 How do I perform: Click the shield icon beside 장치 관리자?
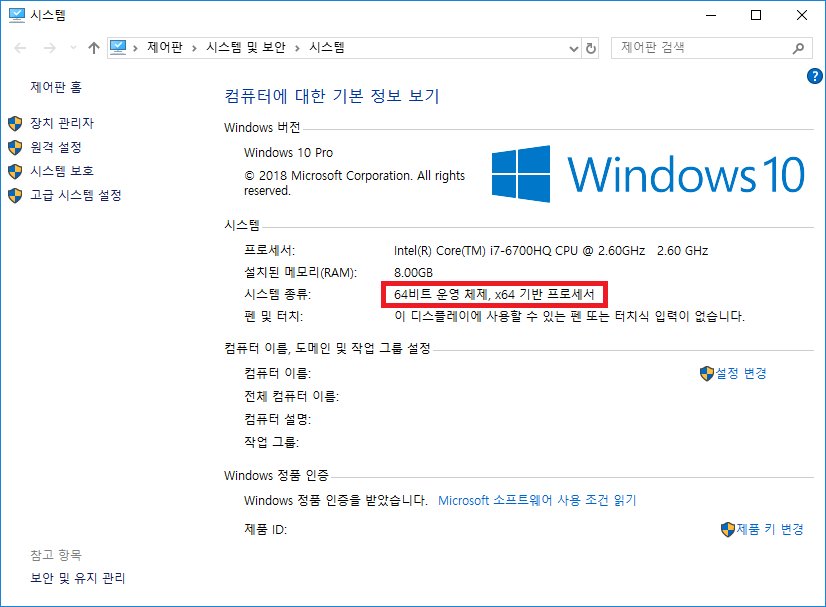pyautogui.click(x=15, y=123)
